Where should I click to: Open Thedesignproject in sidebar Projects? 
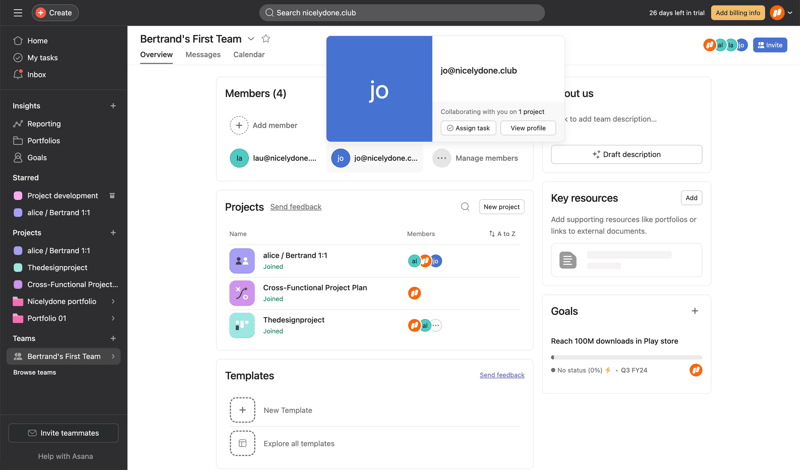pyautogui.click(x=57, y=267)
